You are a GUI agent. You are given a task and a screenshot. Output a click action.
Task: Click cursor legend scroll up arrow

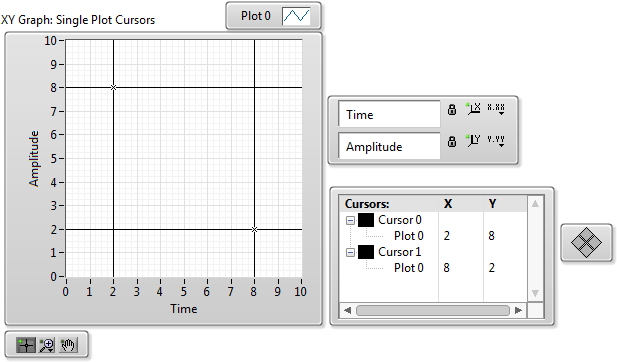[535, 203]
